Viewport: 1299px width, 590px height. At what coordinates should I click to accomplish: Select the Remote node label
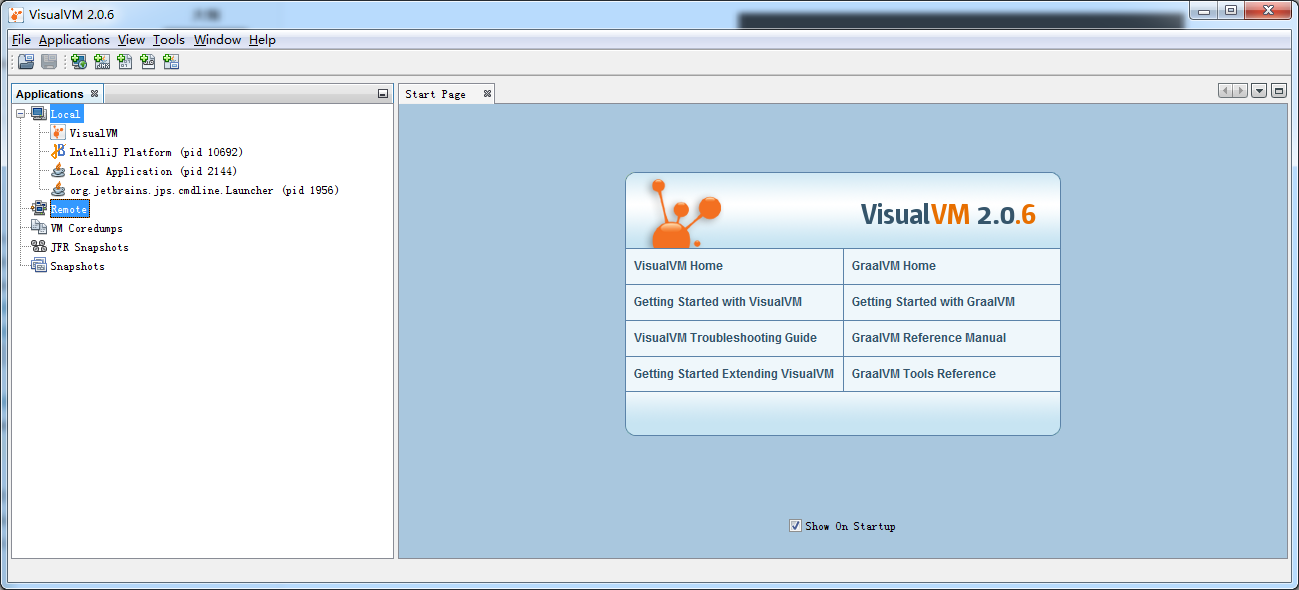coord(69,209)
